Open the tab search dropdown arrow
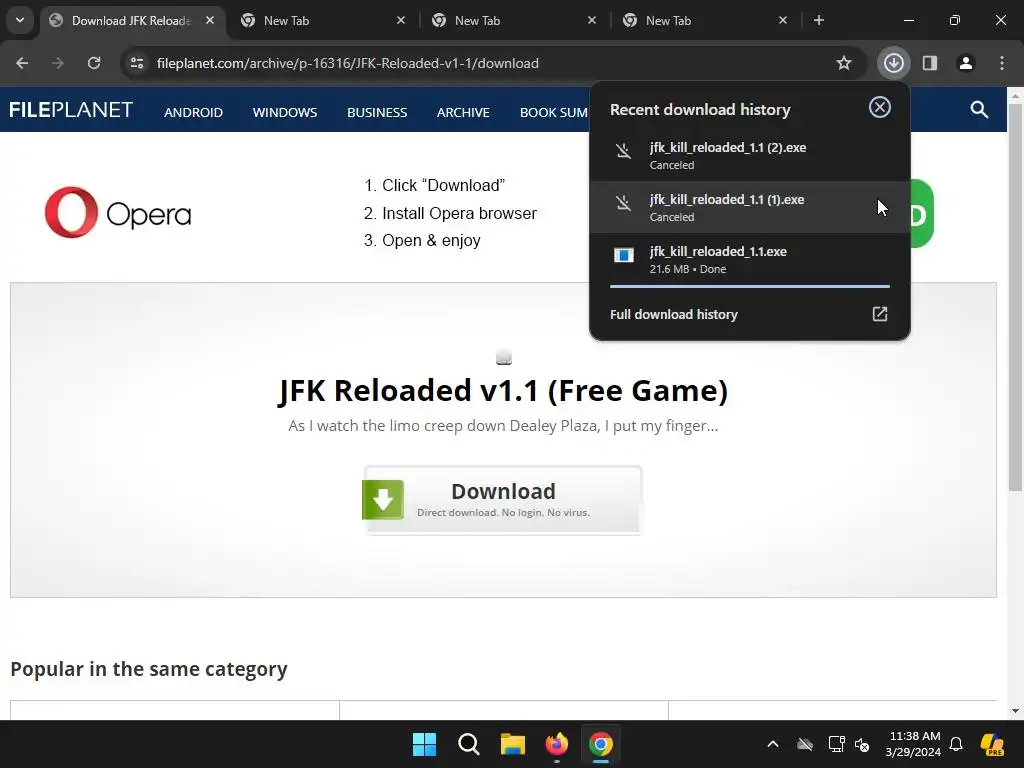Image resolution: width=1024 pixels, height=768 pixels. tap(20, 20)
